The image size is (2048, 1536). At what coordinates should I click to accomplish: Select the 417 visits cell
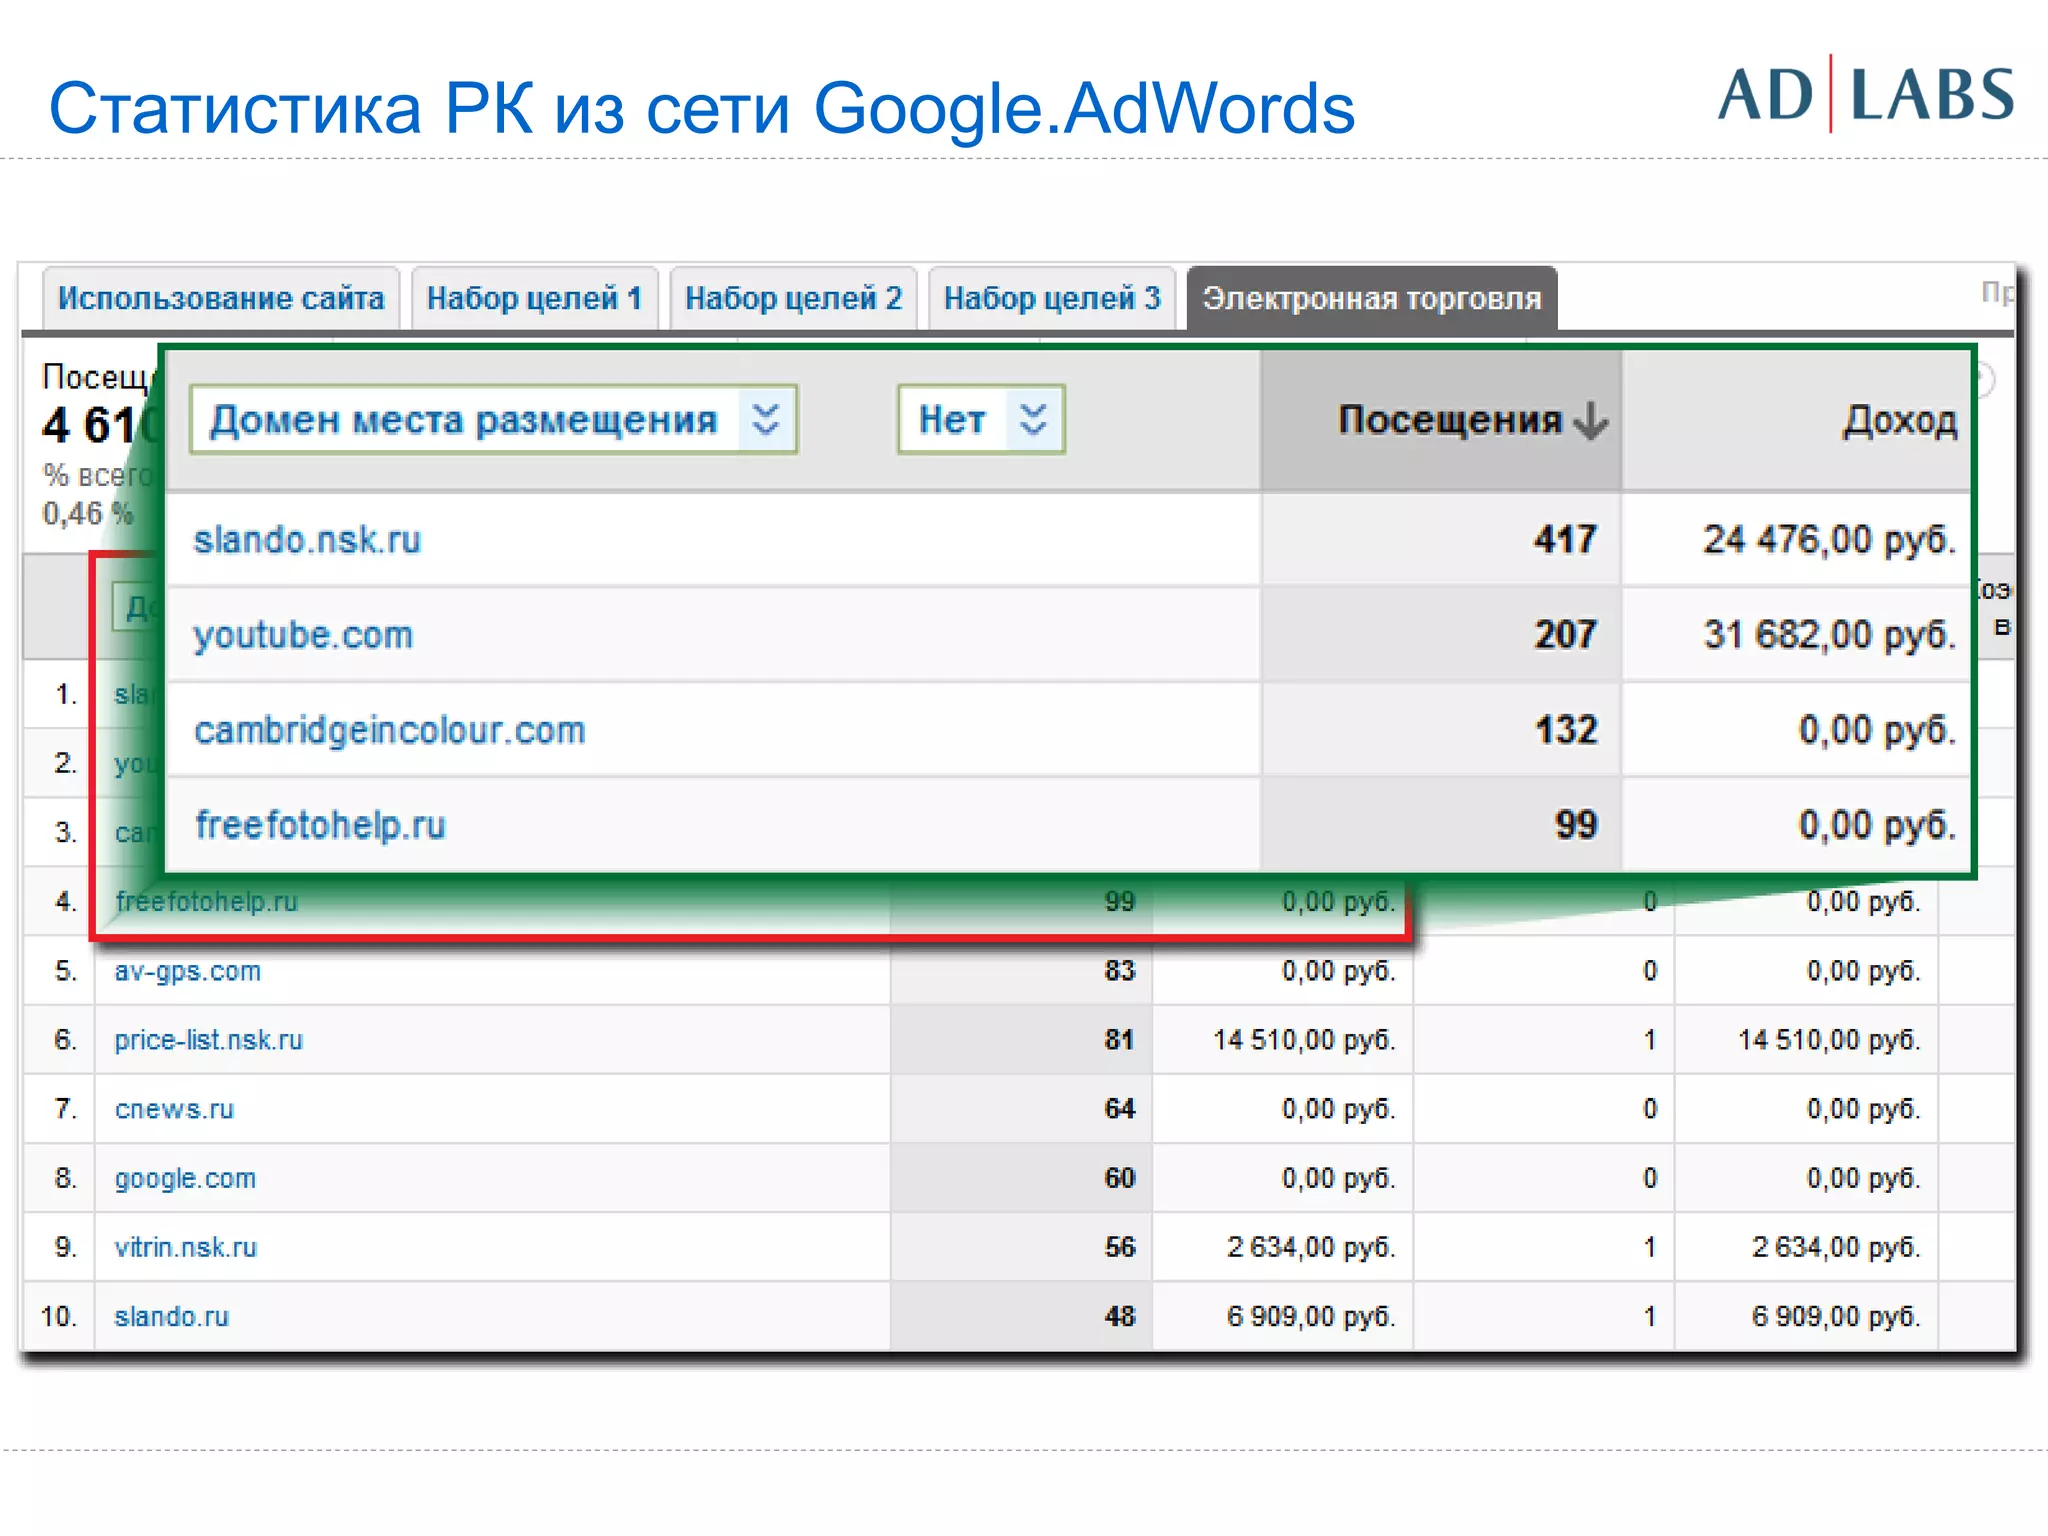point(1441,540)
